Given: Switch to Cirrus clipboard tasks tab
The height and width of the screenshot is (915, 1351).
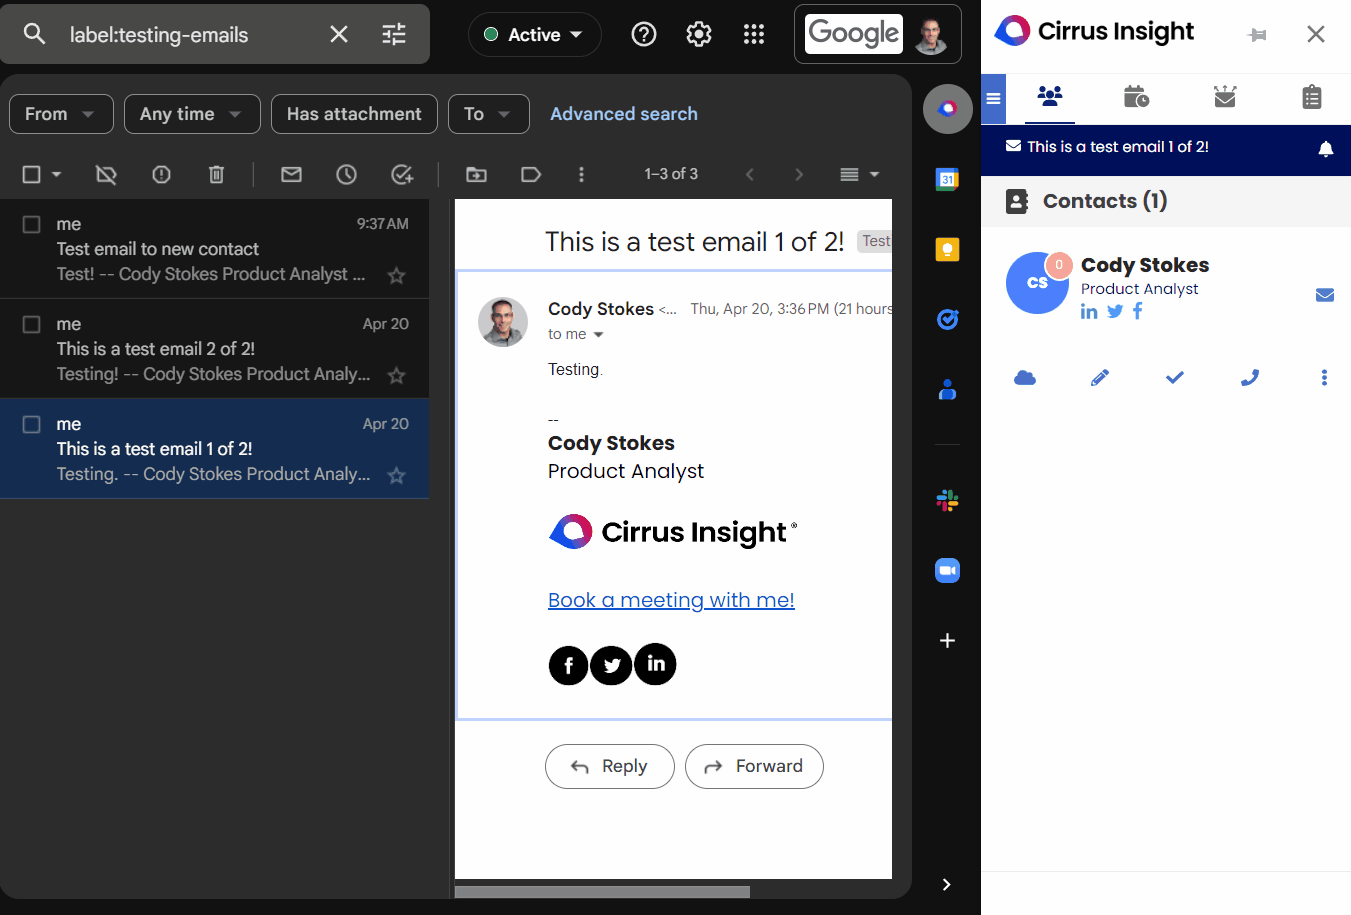Looking at the screenshot, I should (x=1312, y=97).
